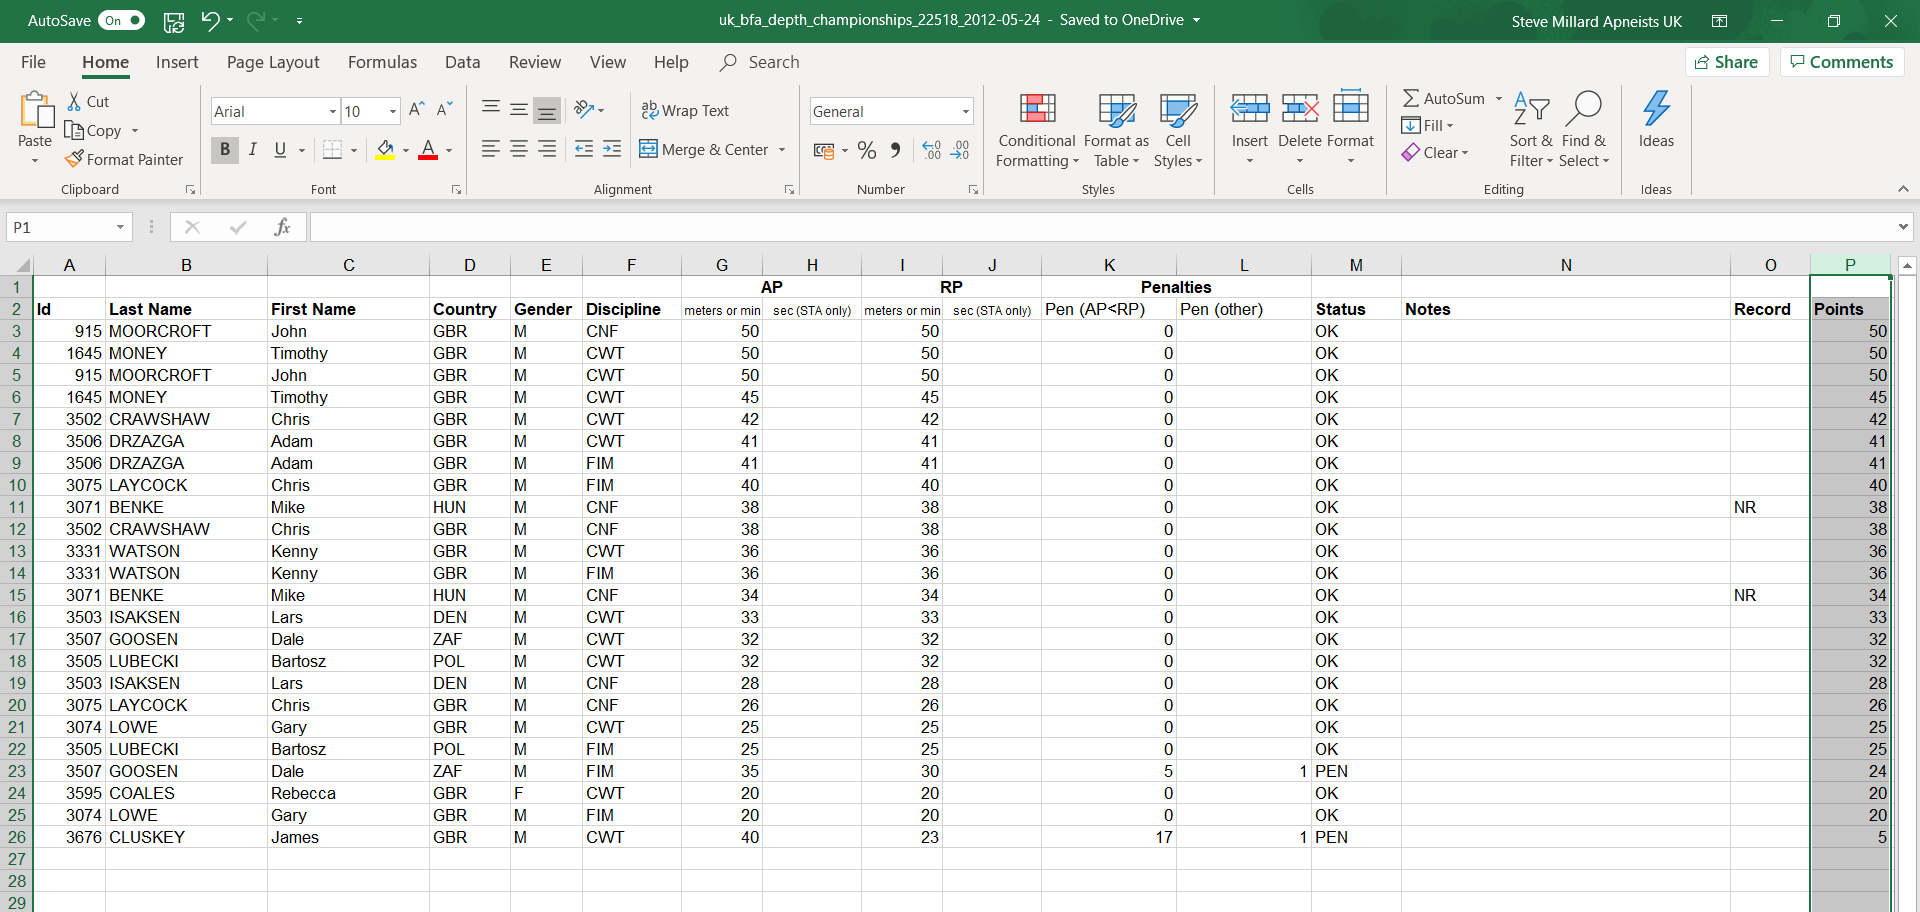Image resolution: width=1920 pixels, height=912 pixels.
Task: Click the Merge & Center icon
Action: coord(649,149)
